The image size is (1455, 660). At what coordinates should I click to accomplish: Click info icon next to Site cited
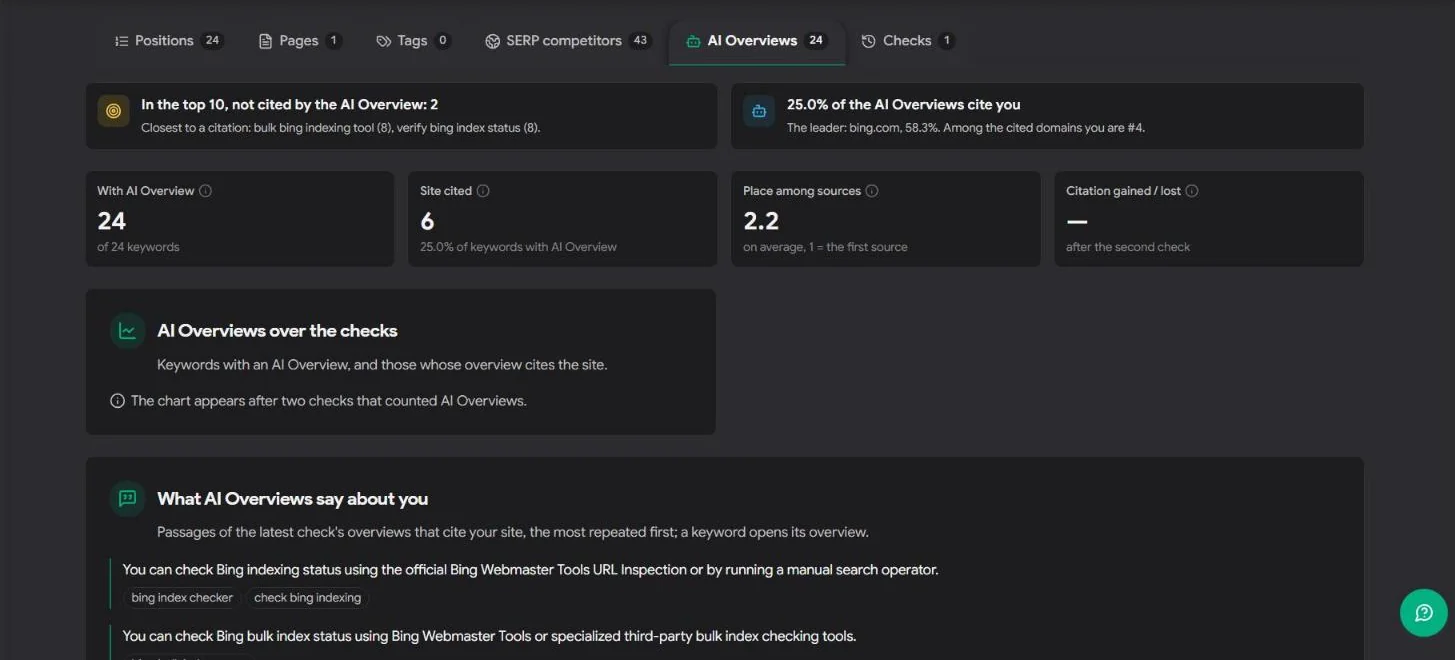click(x=483, y=191)
